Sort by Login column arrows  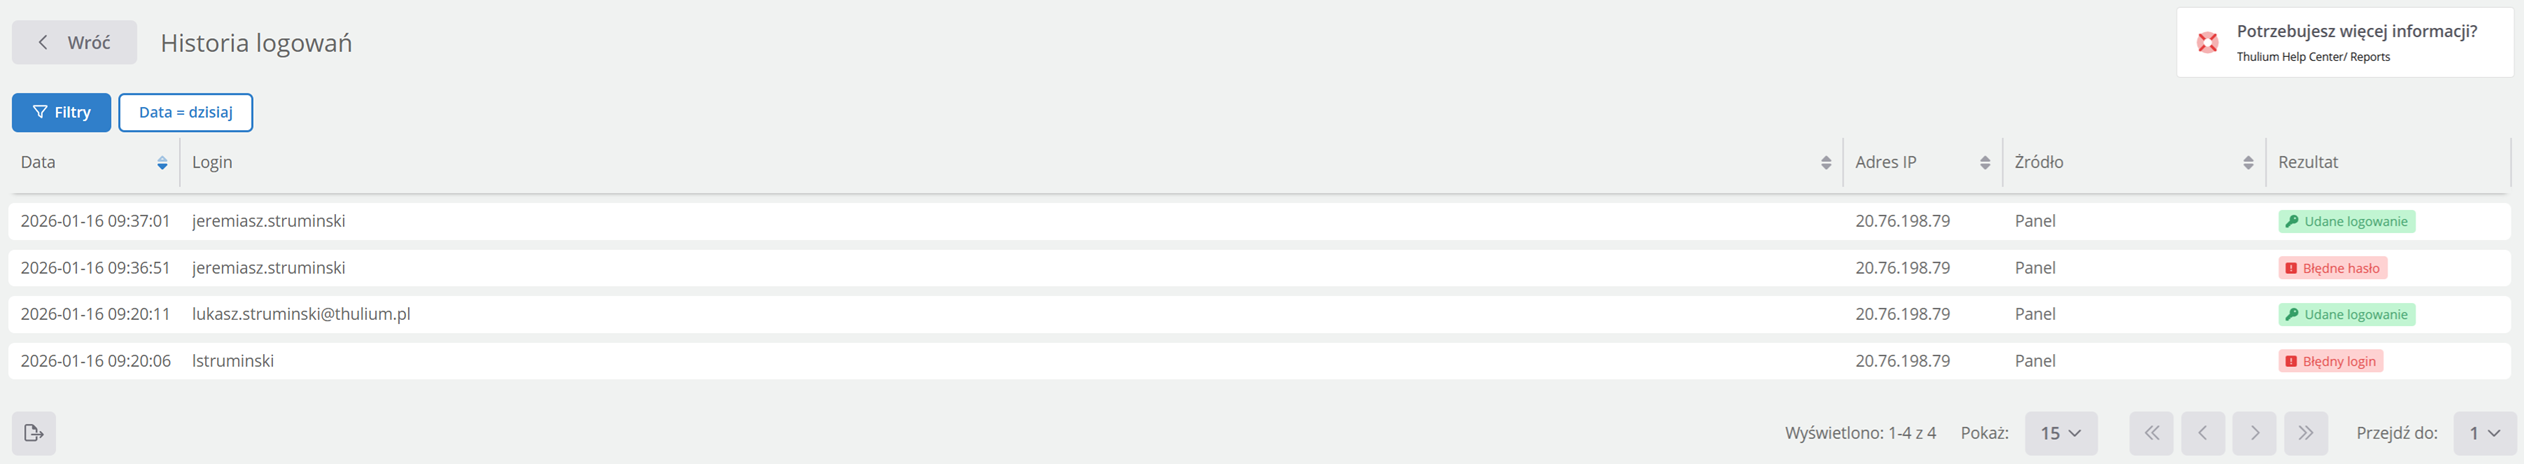click(x=1825, y=163)
